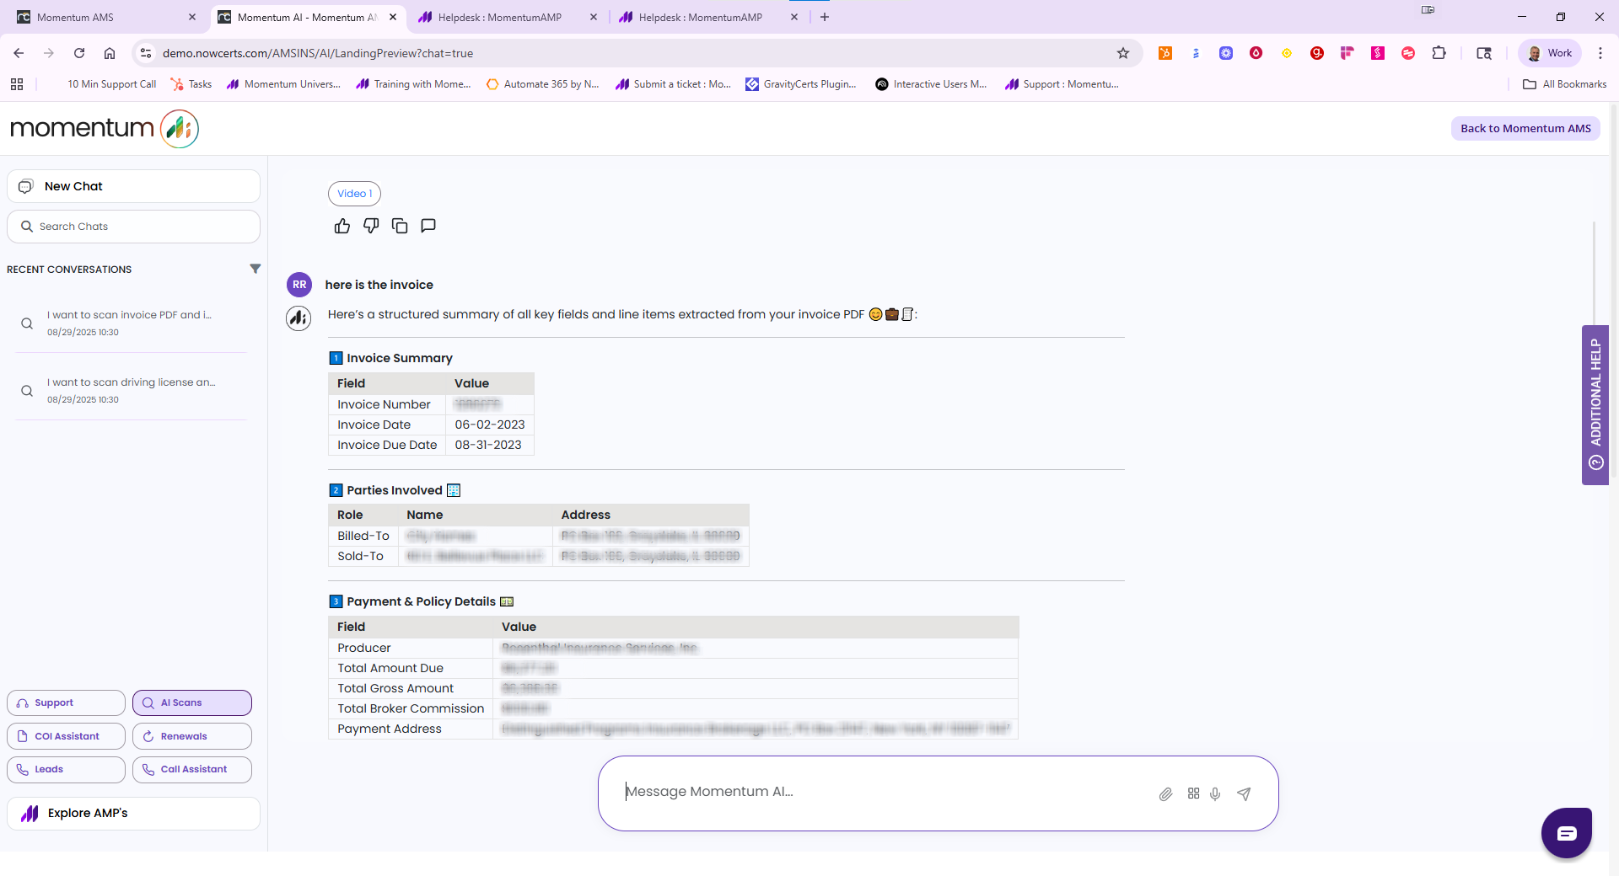Click the Support button
Viewport: 1619px width, 876px height.
pyautogui.click(x=66, y=703)
